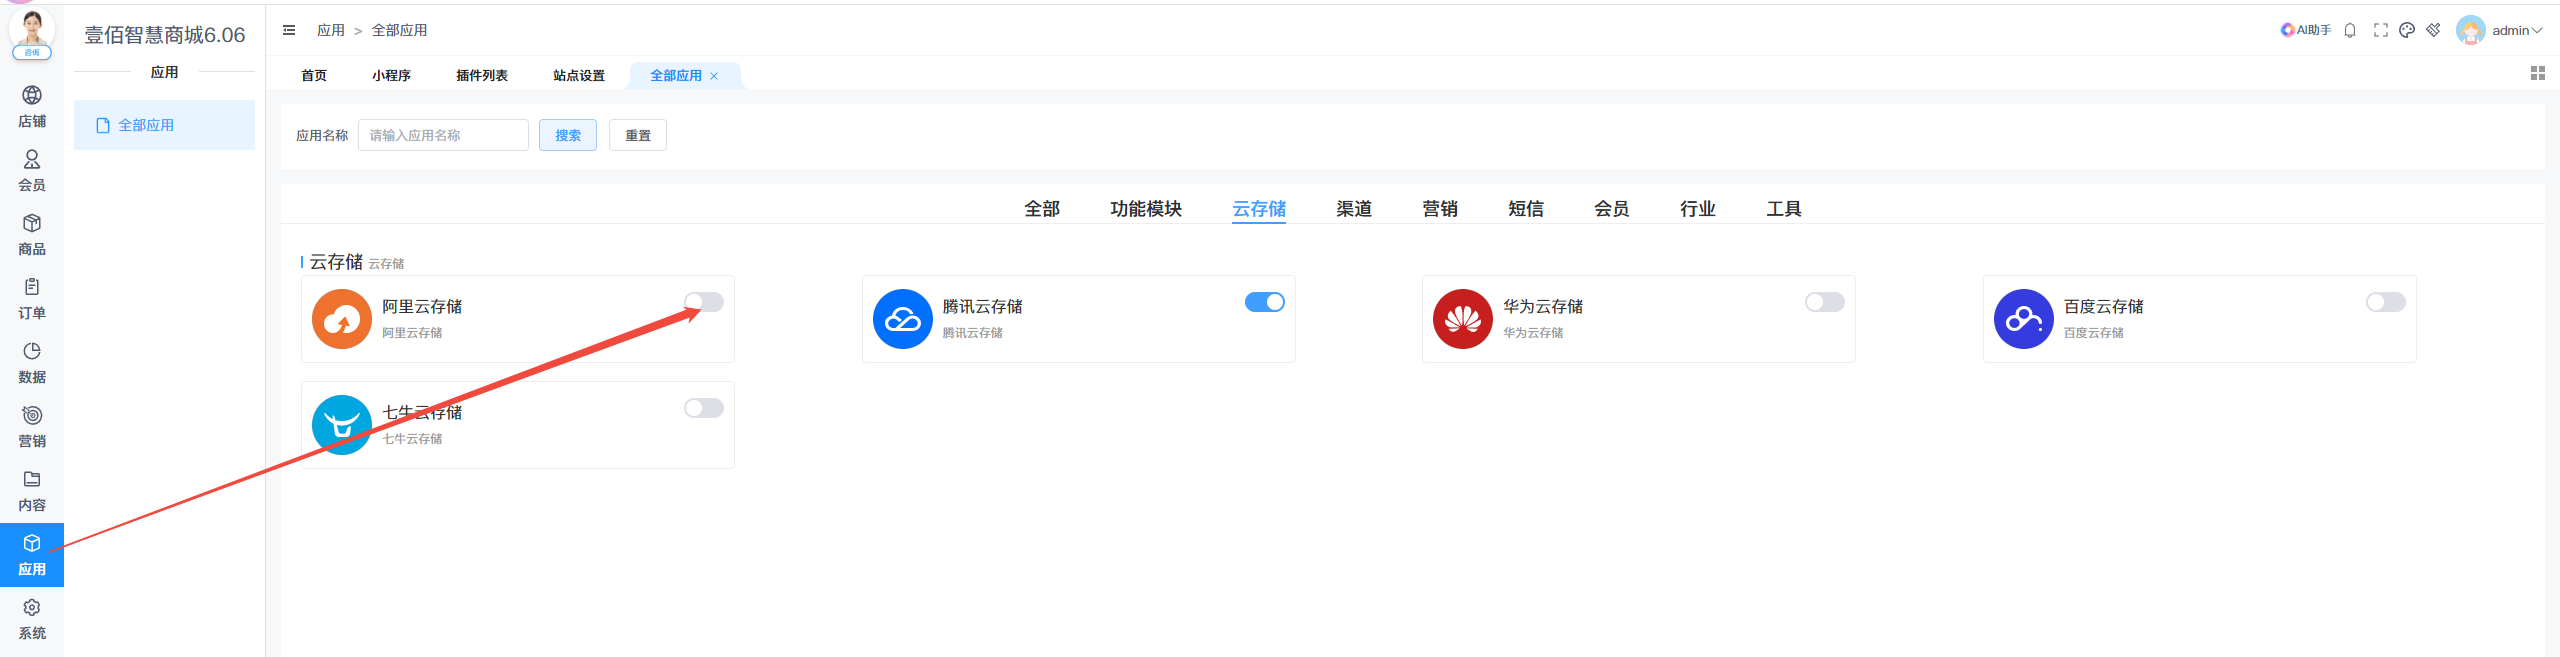Collapse the sidebar with hamburger icon

pos(289,30)
